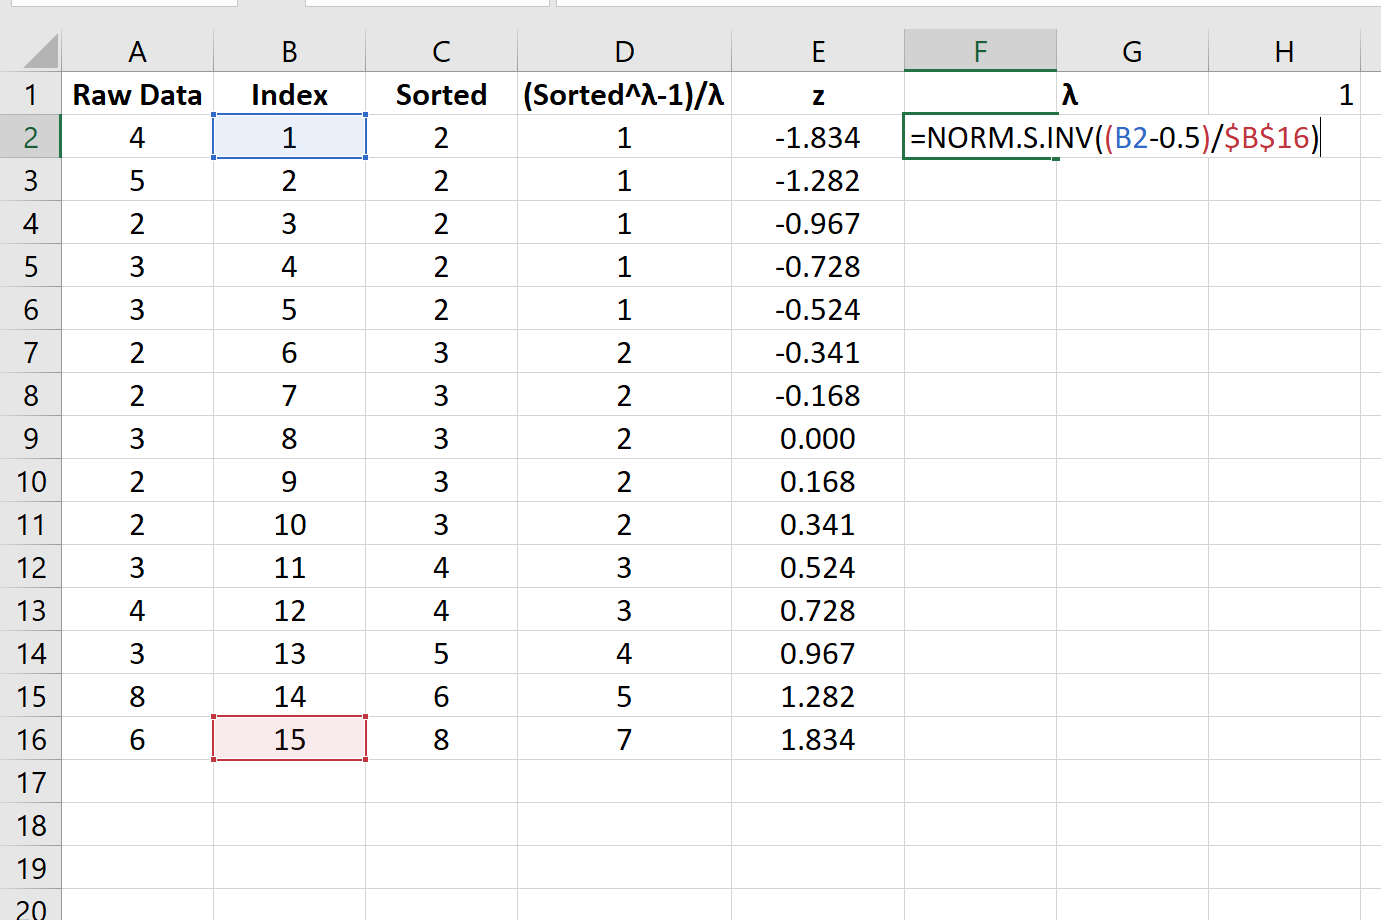Click cell B15 with index 14

coord(289,696)
